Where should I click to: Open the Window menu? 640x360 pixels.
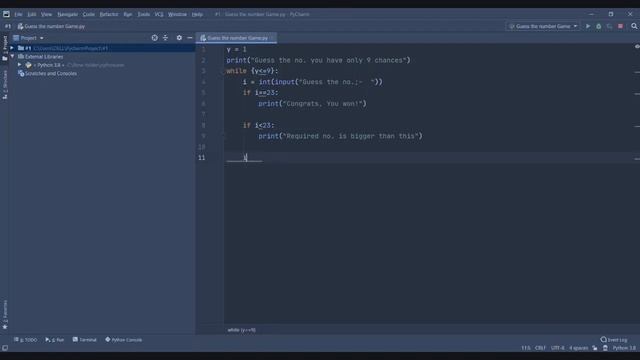(177, 14)
